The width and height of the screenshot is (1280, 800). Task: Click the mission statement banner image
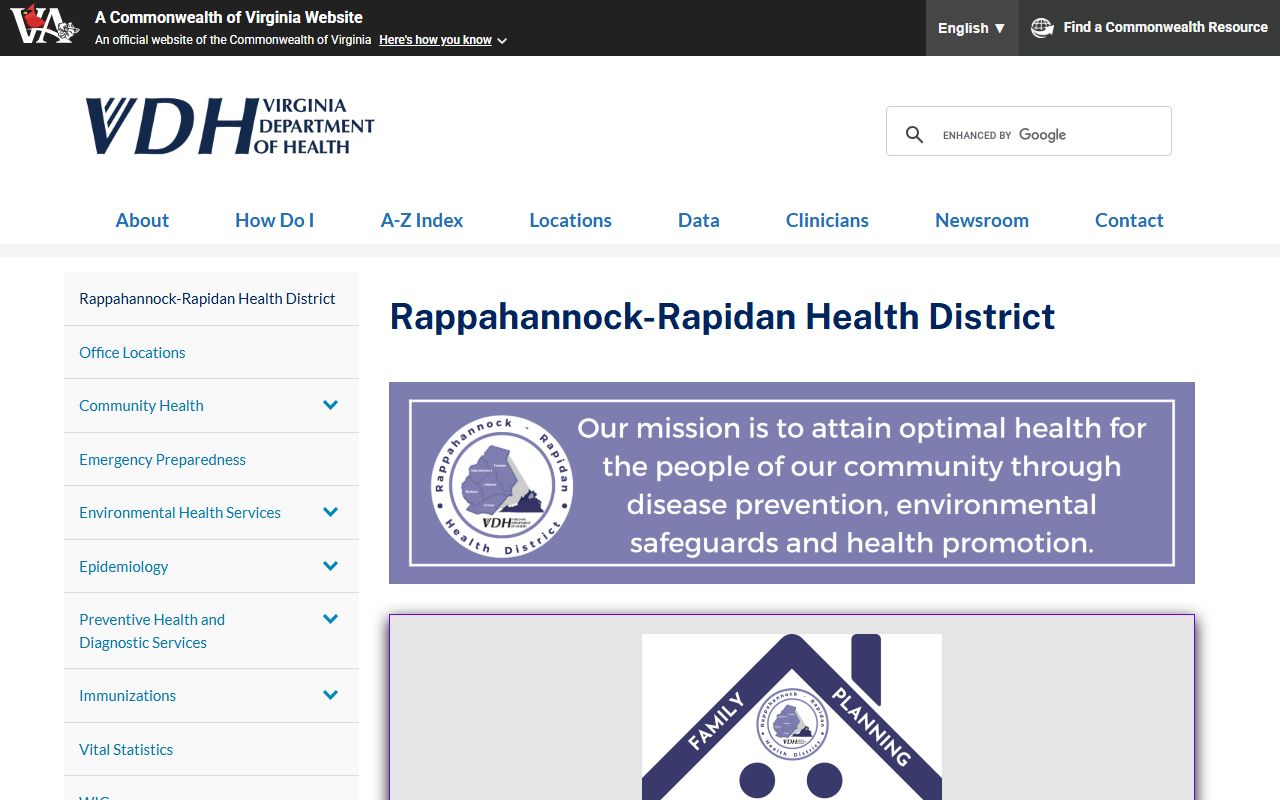[792, 483]
